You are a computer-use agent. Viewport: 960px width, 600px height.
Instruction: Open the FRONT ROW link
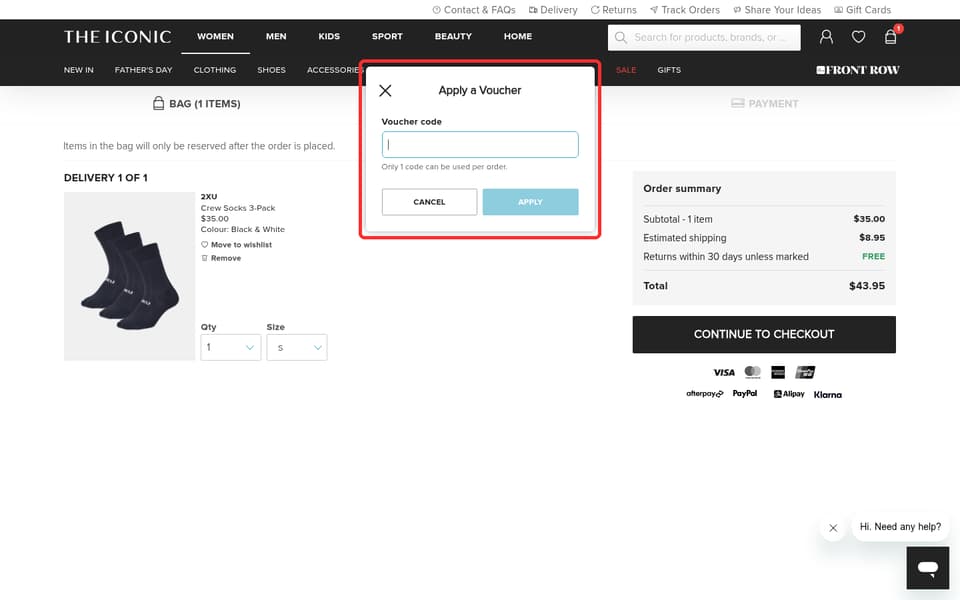858,70
